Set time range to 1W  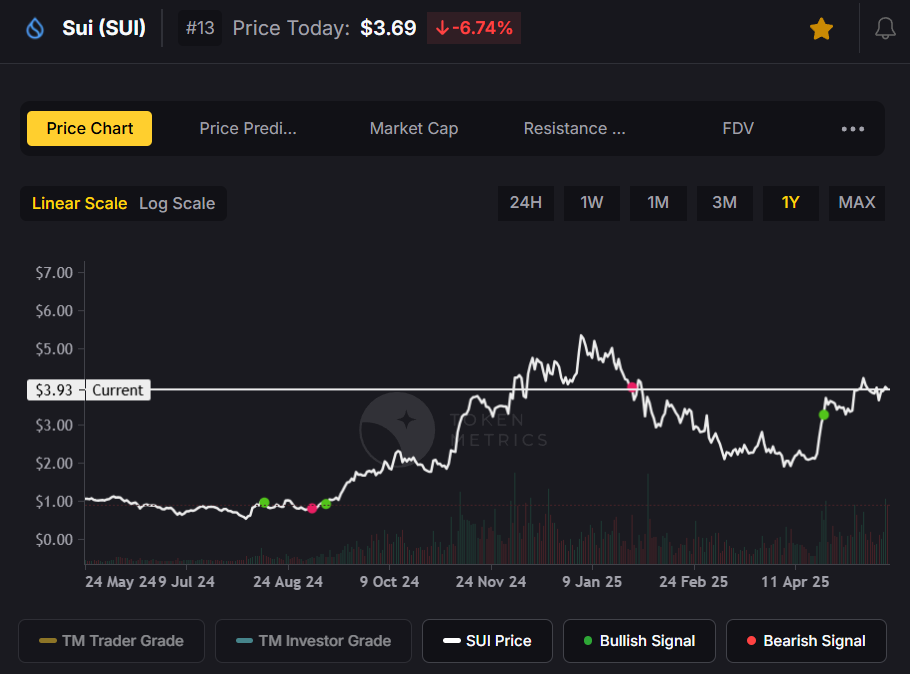[x=592, y=203]
